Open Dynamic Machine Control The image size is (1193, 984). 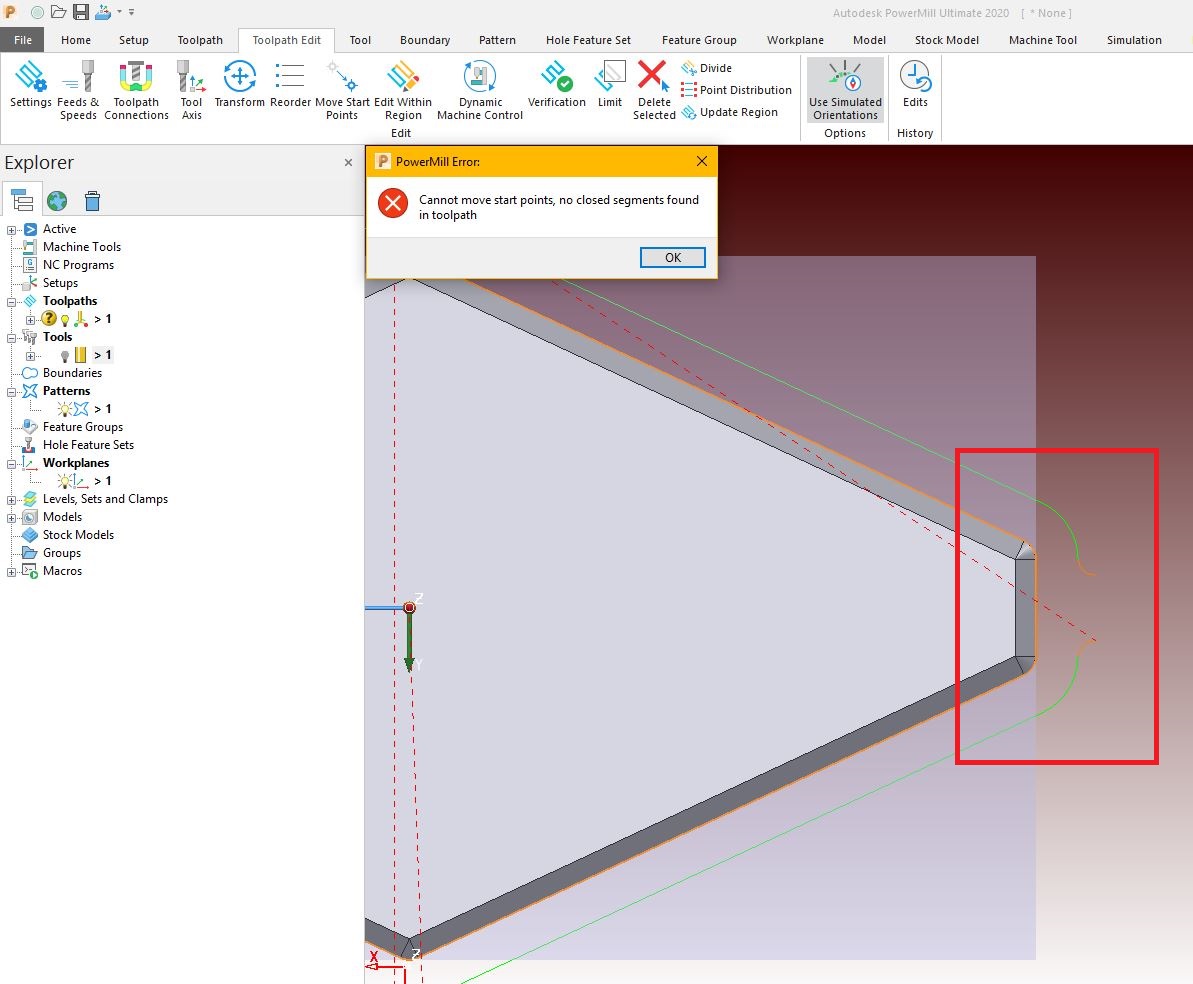[480, 91]
